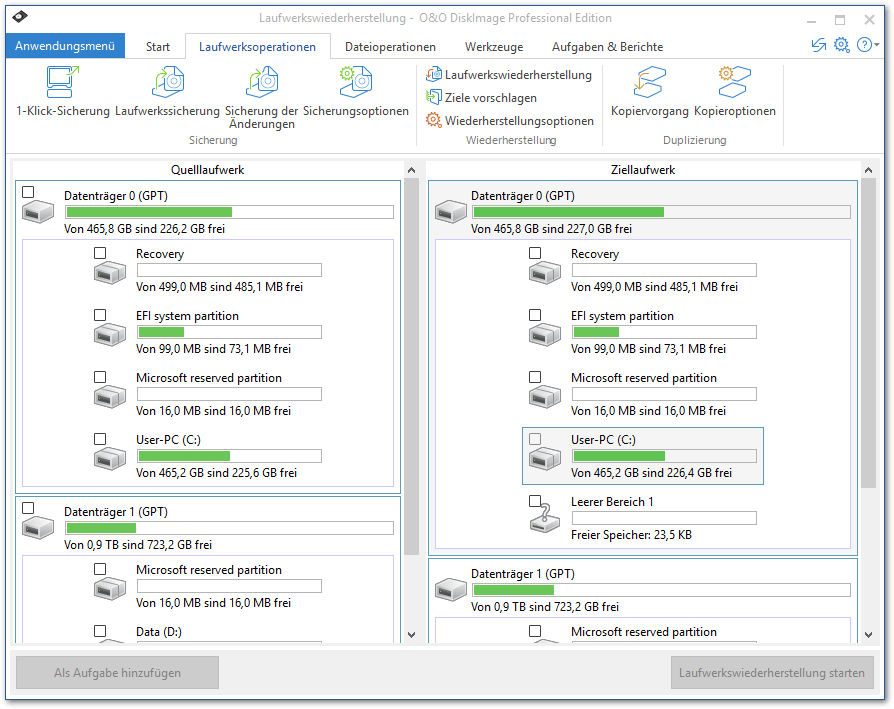Image resolution: width=894 pixels, height=709 pixels.
Task: Open Kopieroptionen in the Duplizierung group
Action: coord(734,82)
